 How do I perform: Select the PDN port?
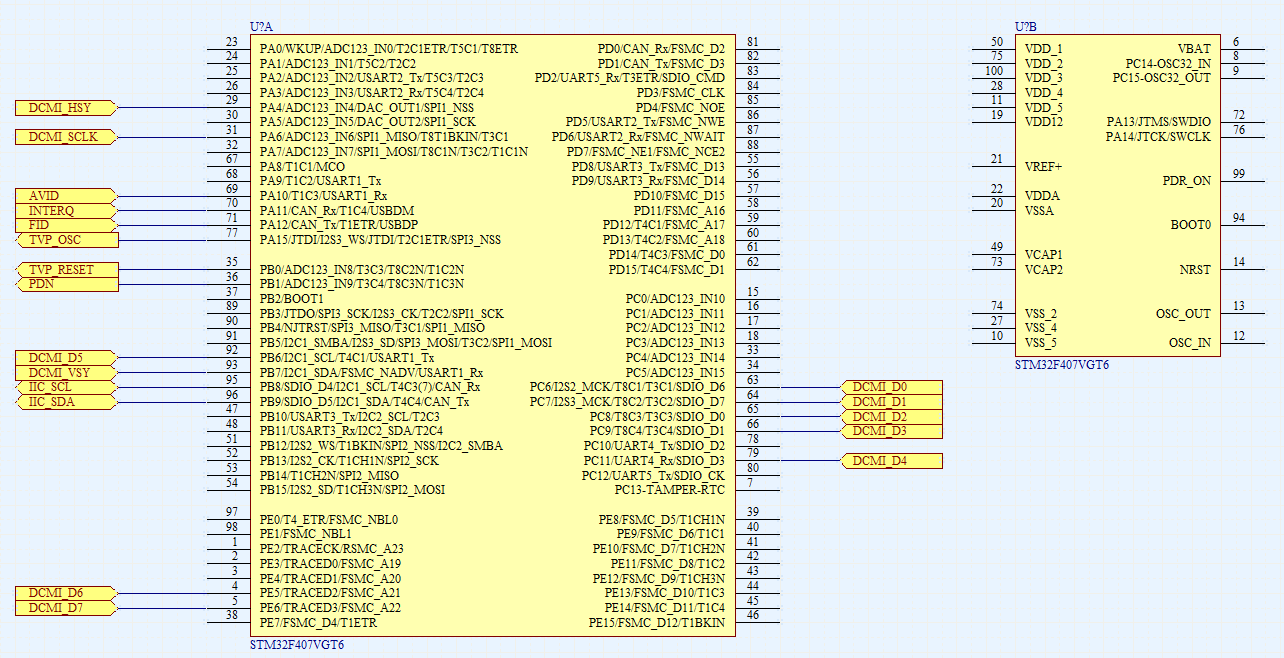click(x=67, y=284)
